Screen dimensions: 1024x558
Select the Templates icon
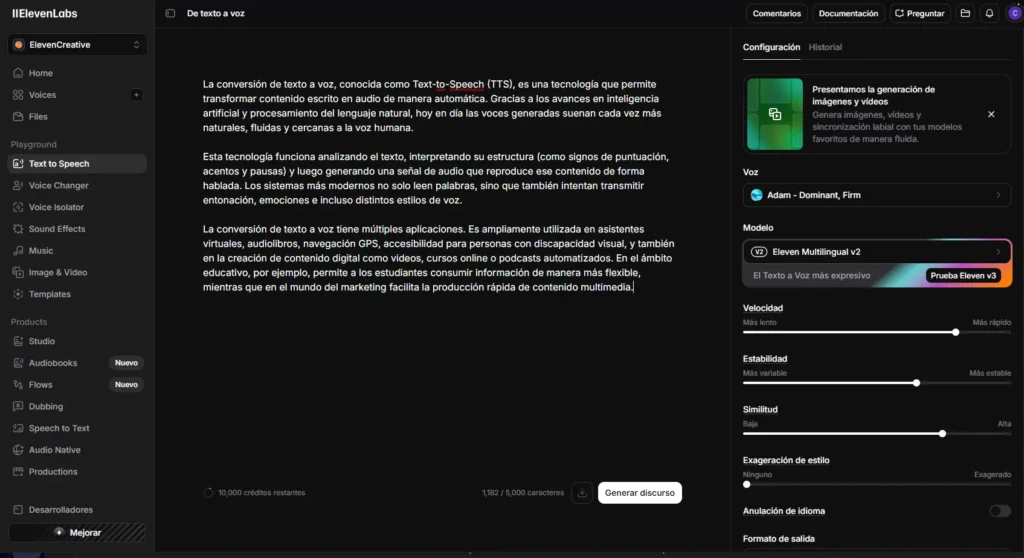18,294
